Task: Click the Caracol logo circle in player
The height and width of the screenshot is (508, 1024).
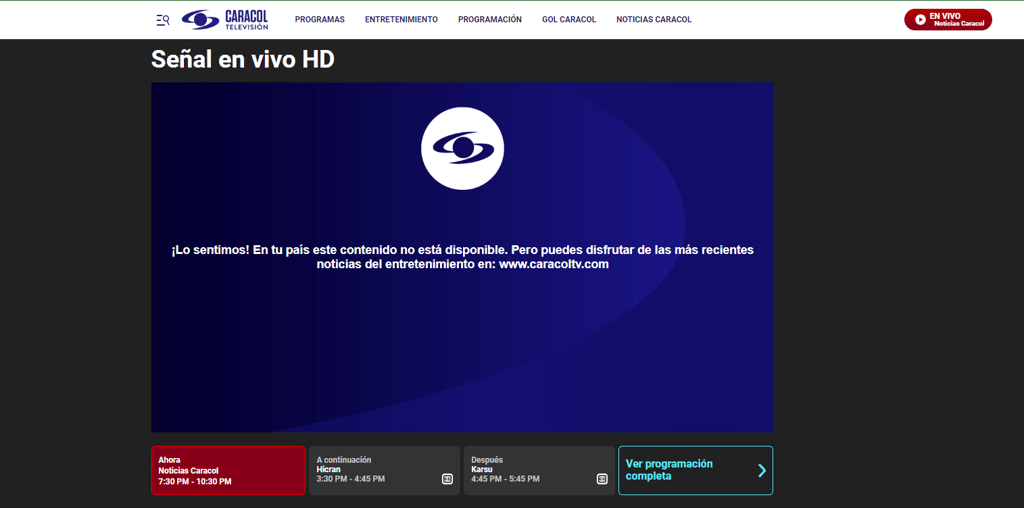Action: click(x=462, y=148)
